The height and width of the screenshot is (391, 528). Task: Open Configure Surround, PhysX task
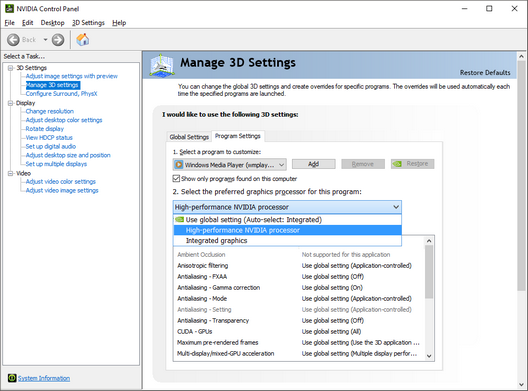[61, 94]
